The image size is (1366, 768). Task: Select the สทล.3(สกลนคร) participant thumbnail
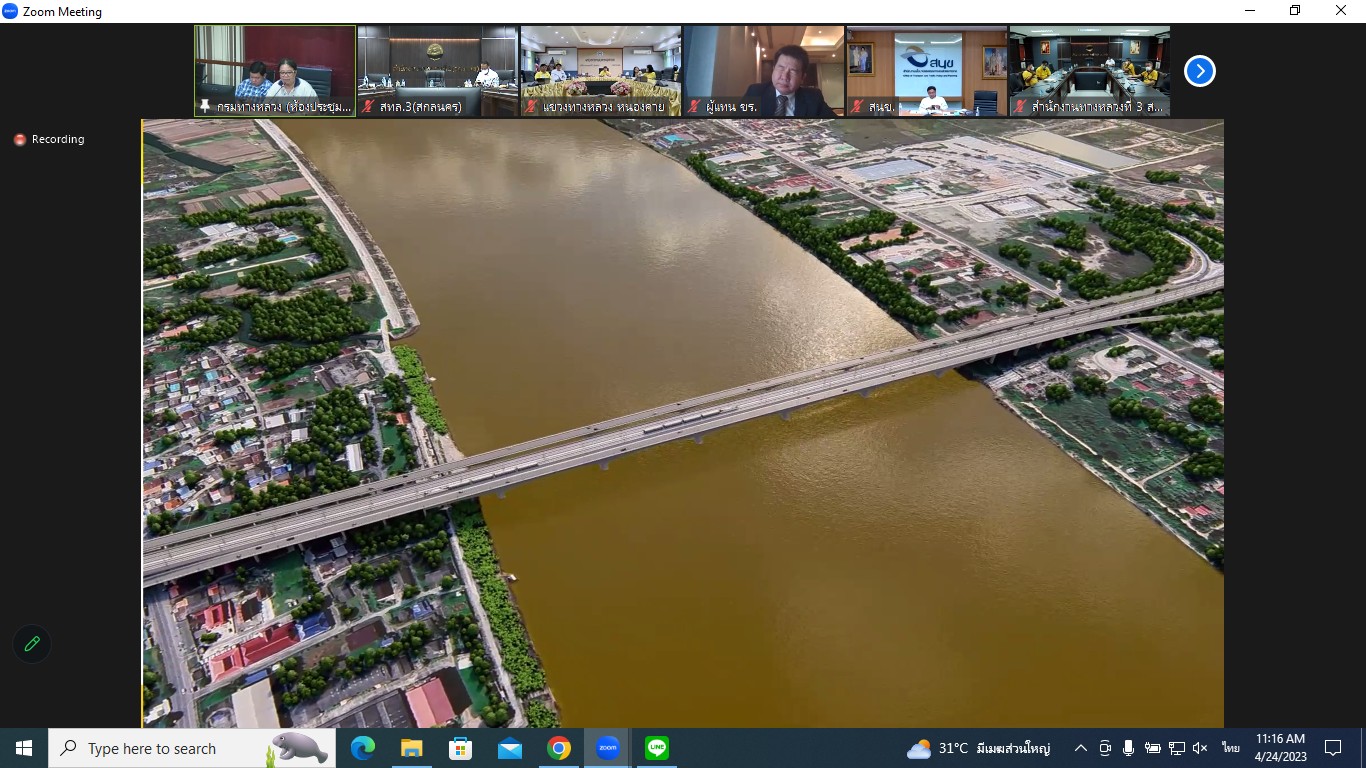(x=437, y=65)
